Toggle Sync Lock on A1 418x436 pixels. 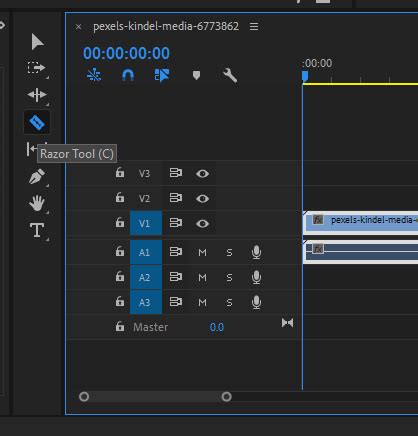[x=176, y=252]
